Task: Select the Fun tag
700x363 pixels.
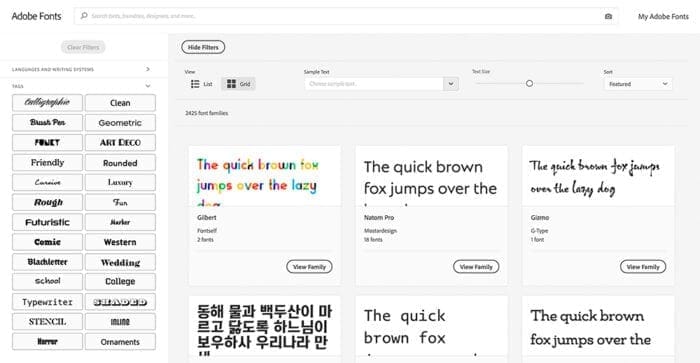Action: 120,202
